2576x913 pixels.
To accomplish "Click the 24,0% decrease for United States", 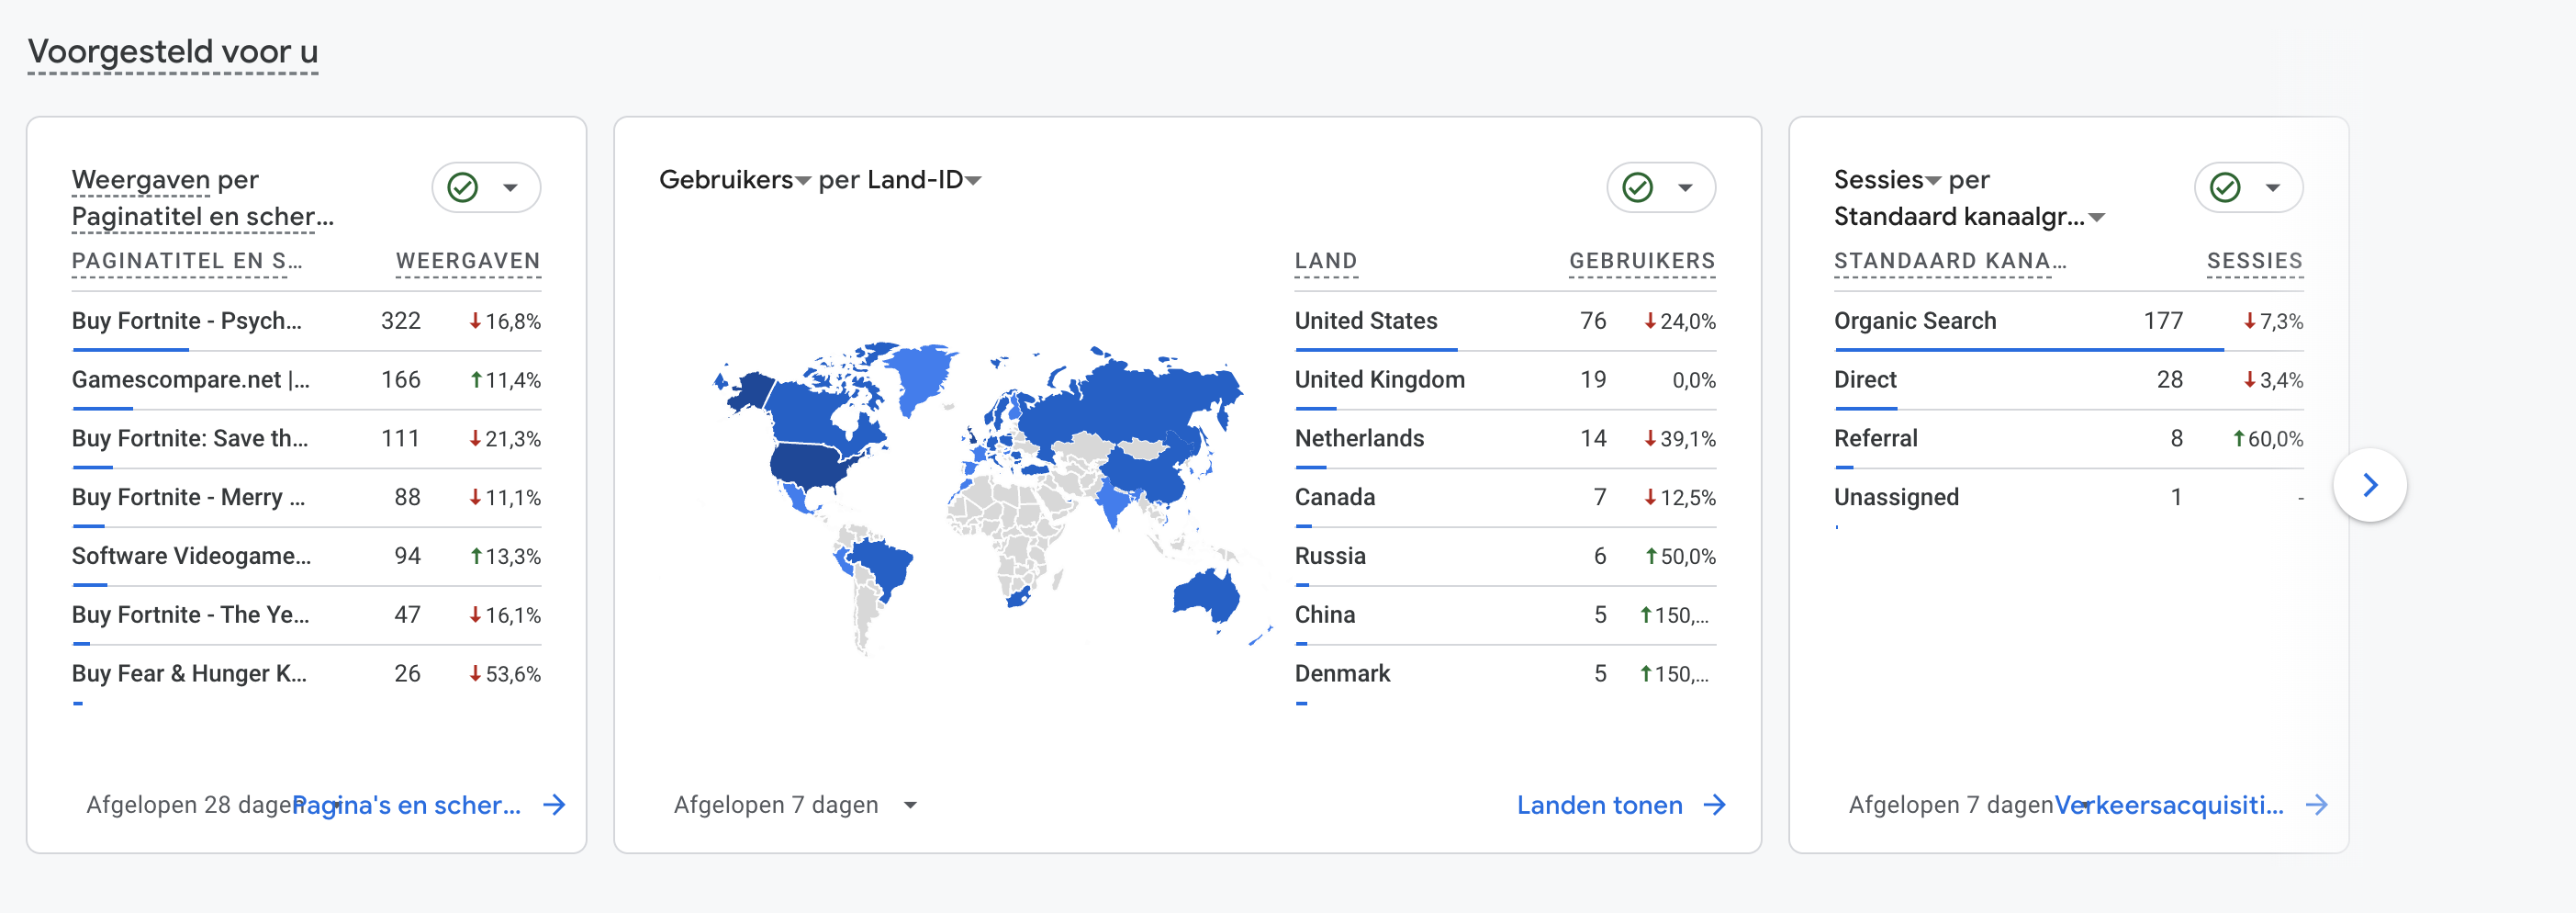I will [x=1680, y=321].
